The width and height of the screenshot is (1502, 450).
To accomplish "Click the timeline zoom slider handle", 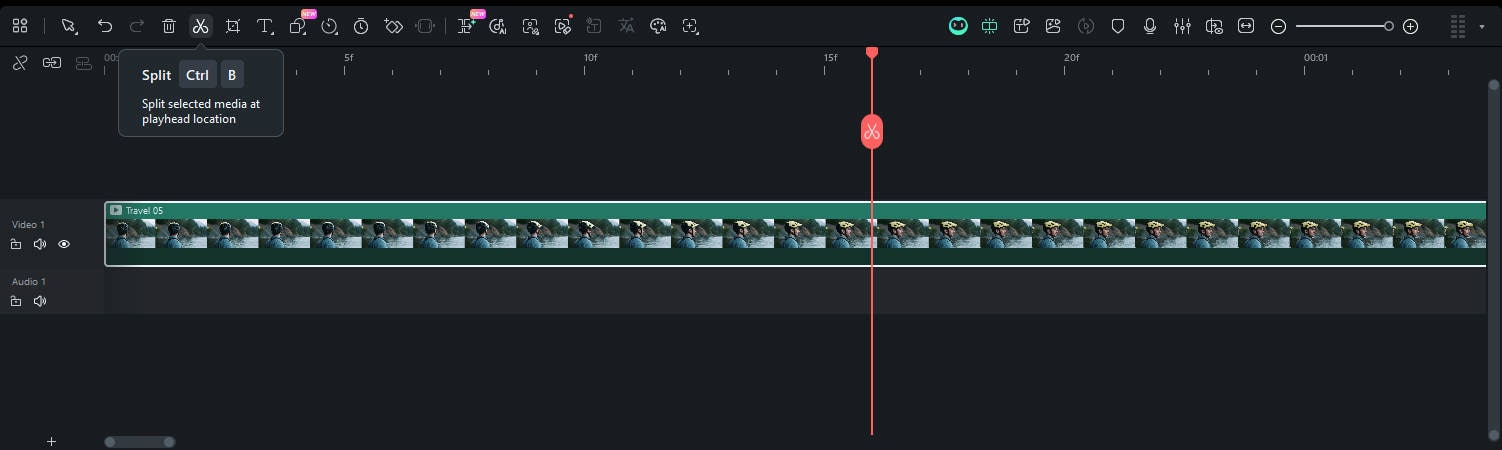I will point(1388,27).
